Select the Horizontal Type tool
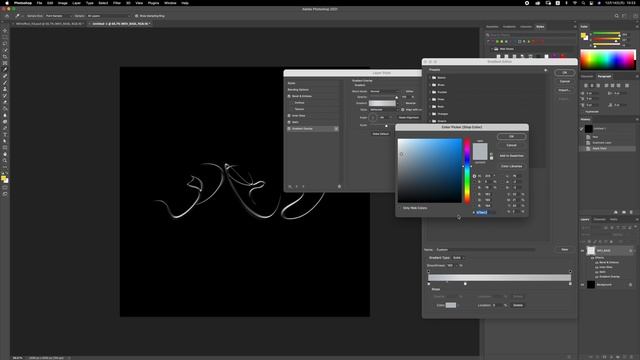This screenshot has height=360, width=640. coord(5,135)
